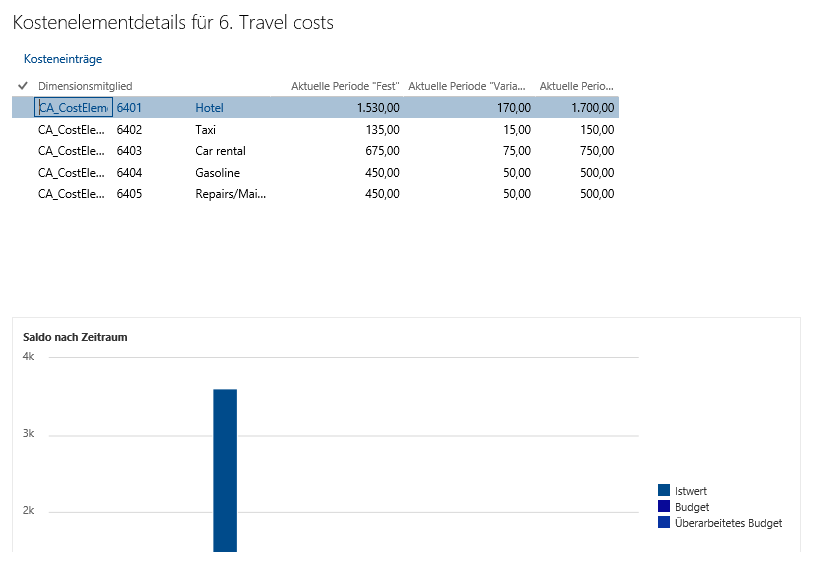
Task: Select the Gasoline row
Action: click(x=217, y=173)
